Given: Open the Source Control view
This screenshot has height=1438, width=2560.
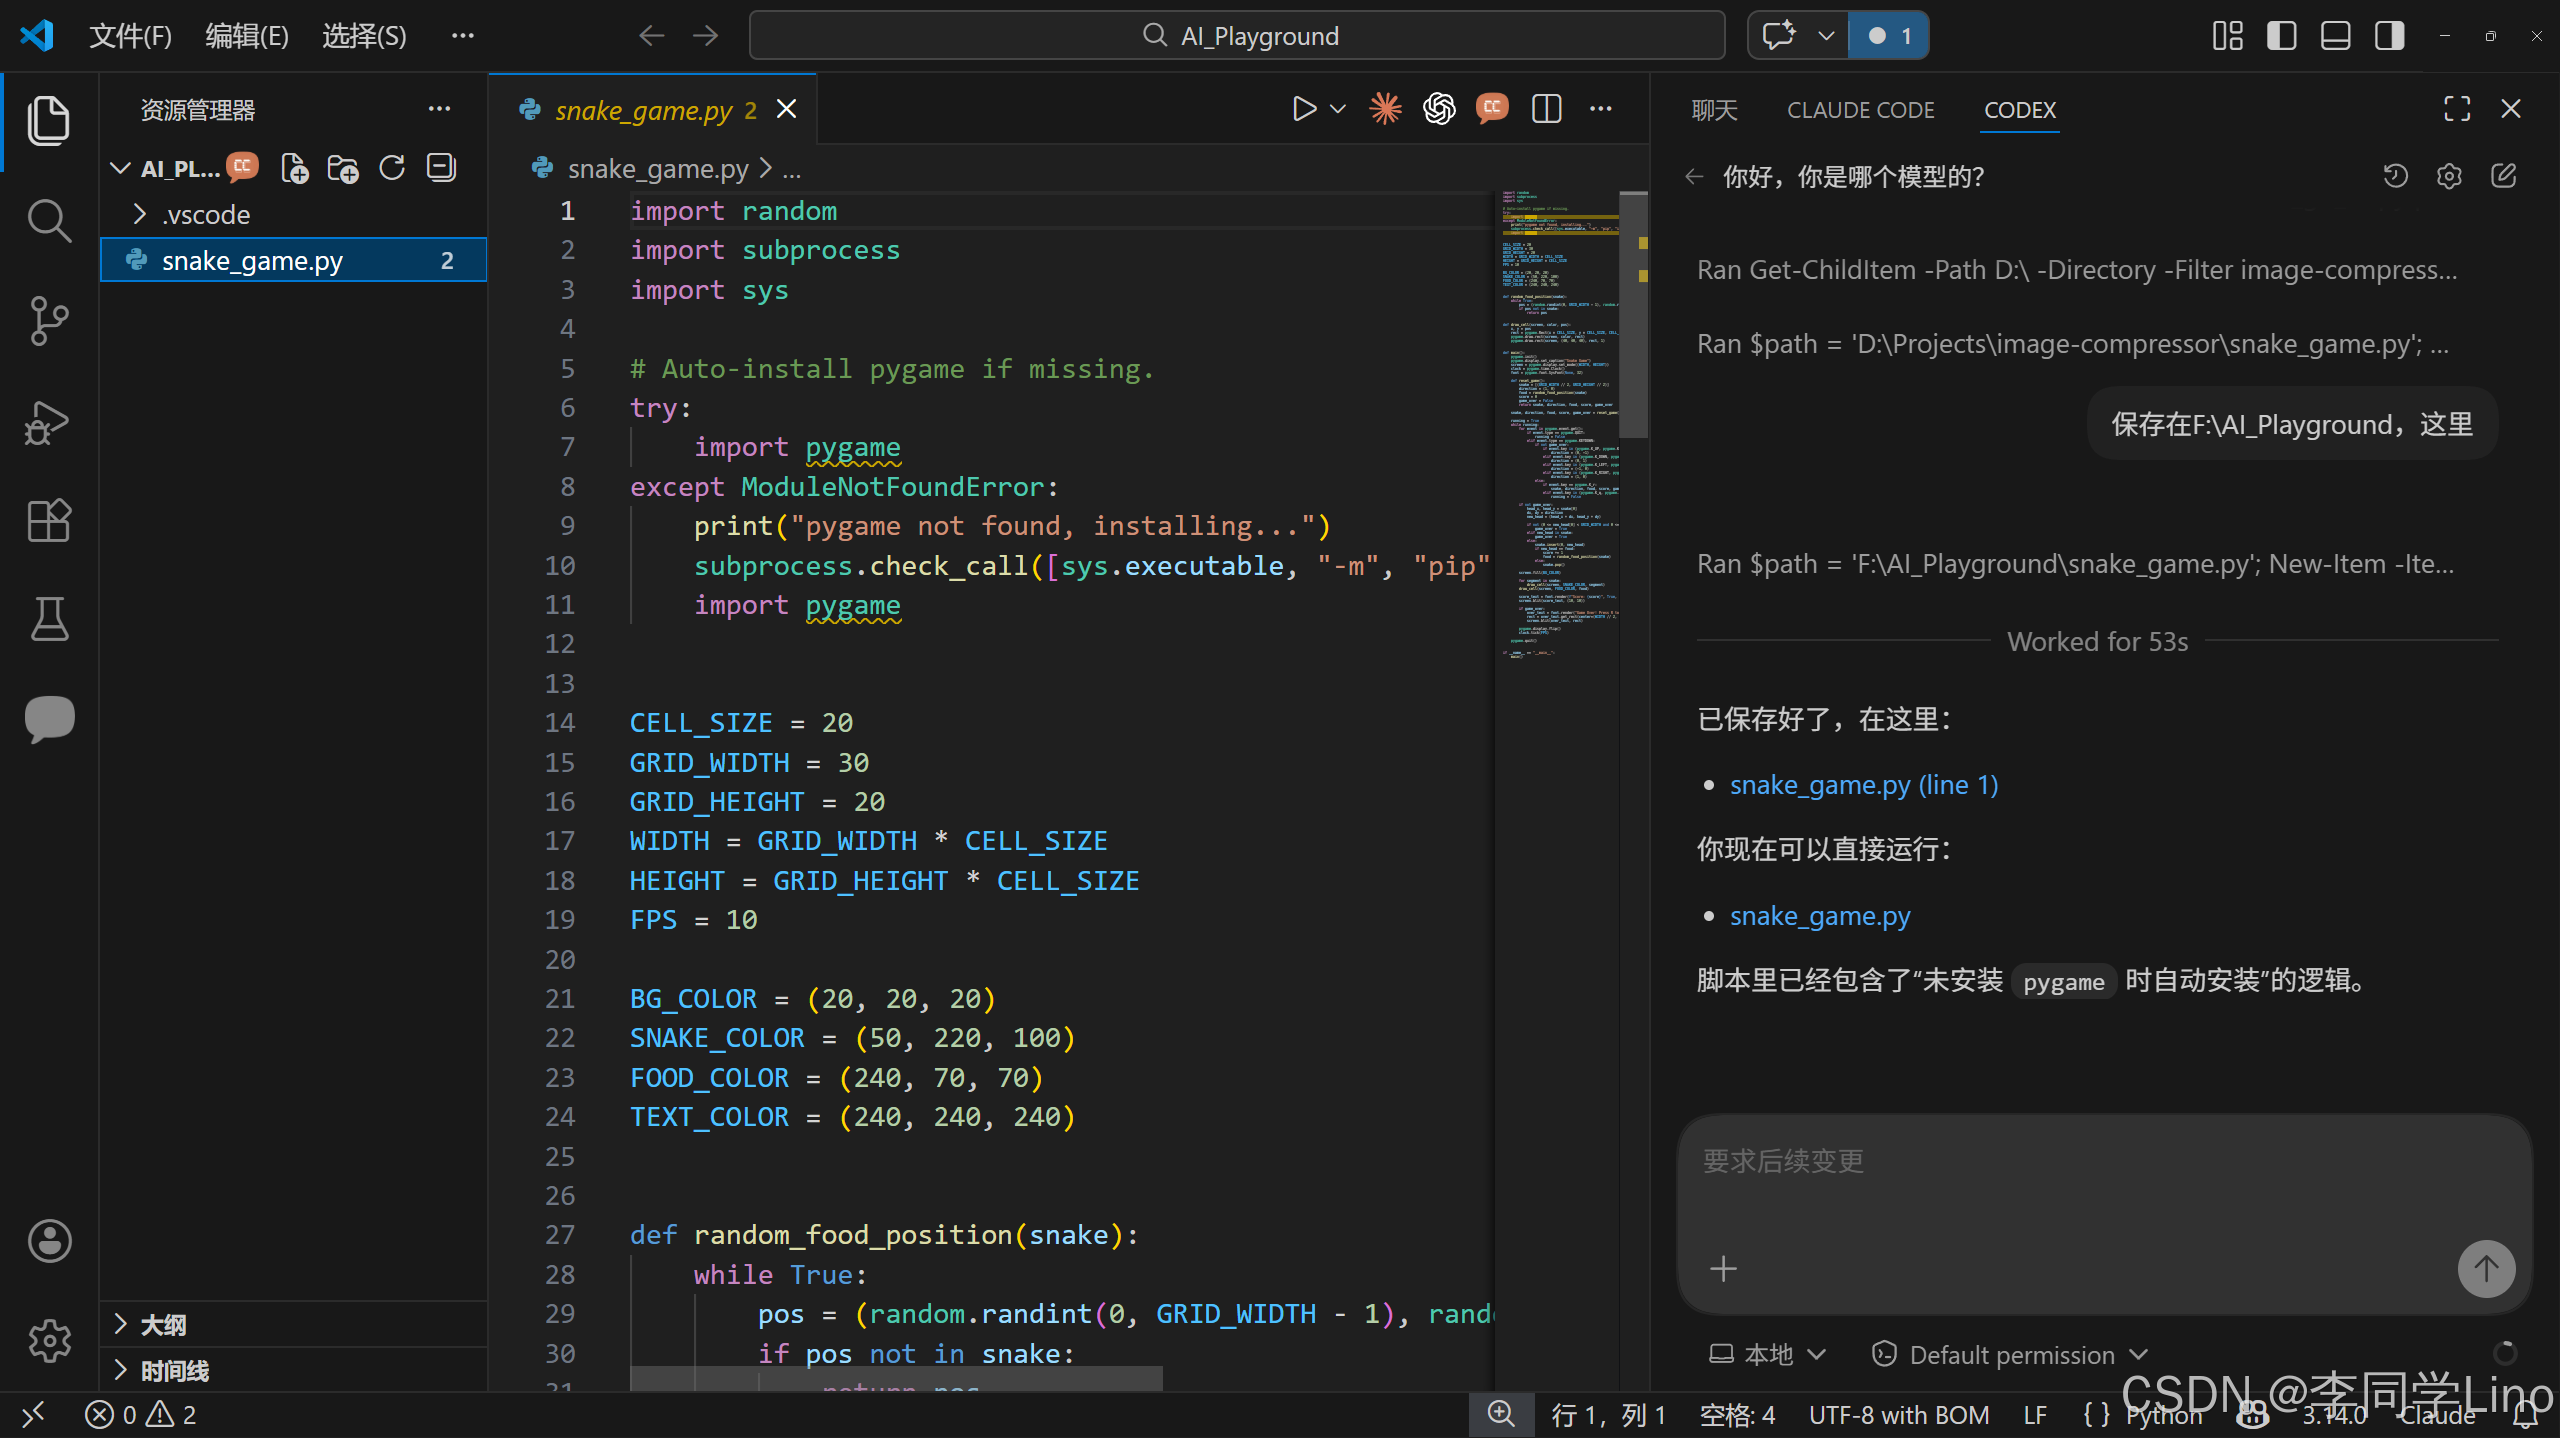Looking at the screenshot, I should [48, 320].
